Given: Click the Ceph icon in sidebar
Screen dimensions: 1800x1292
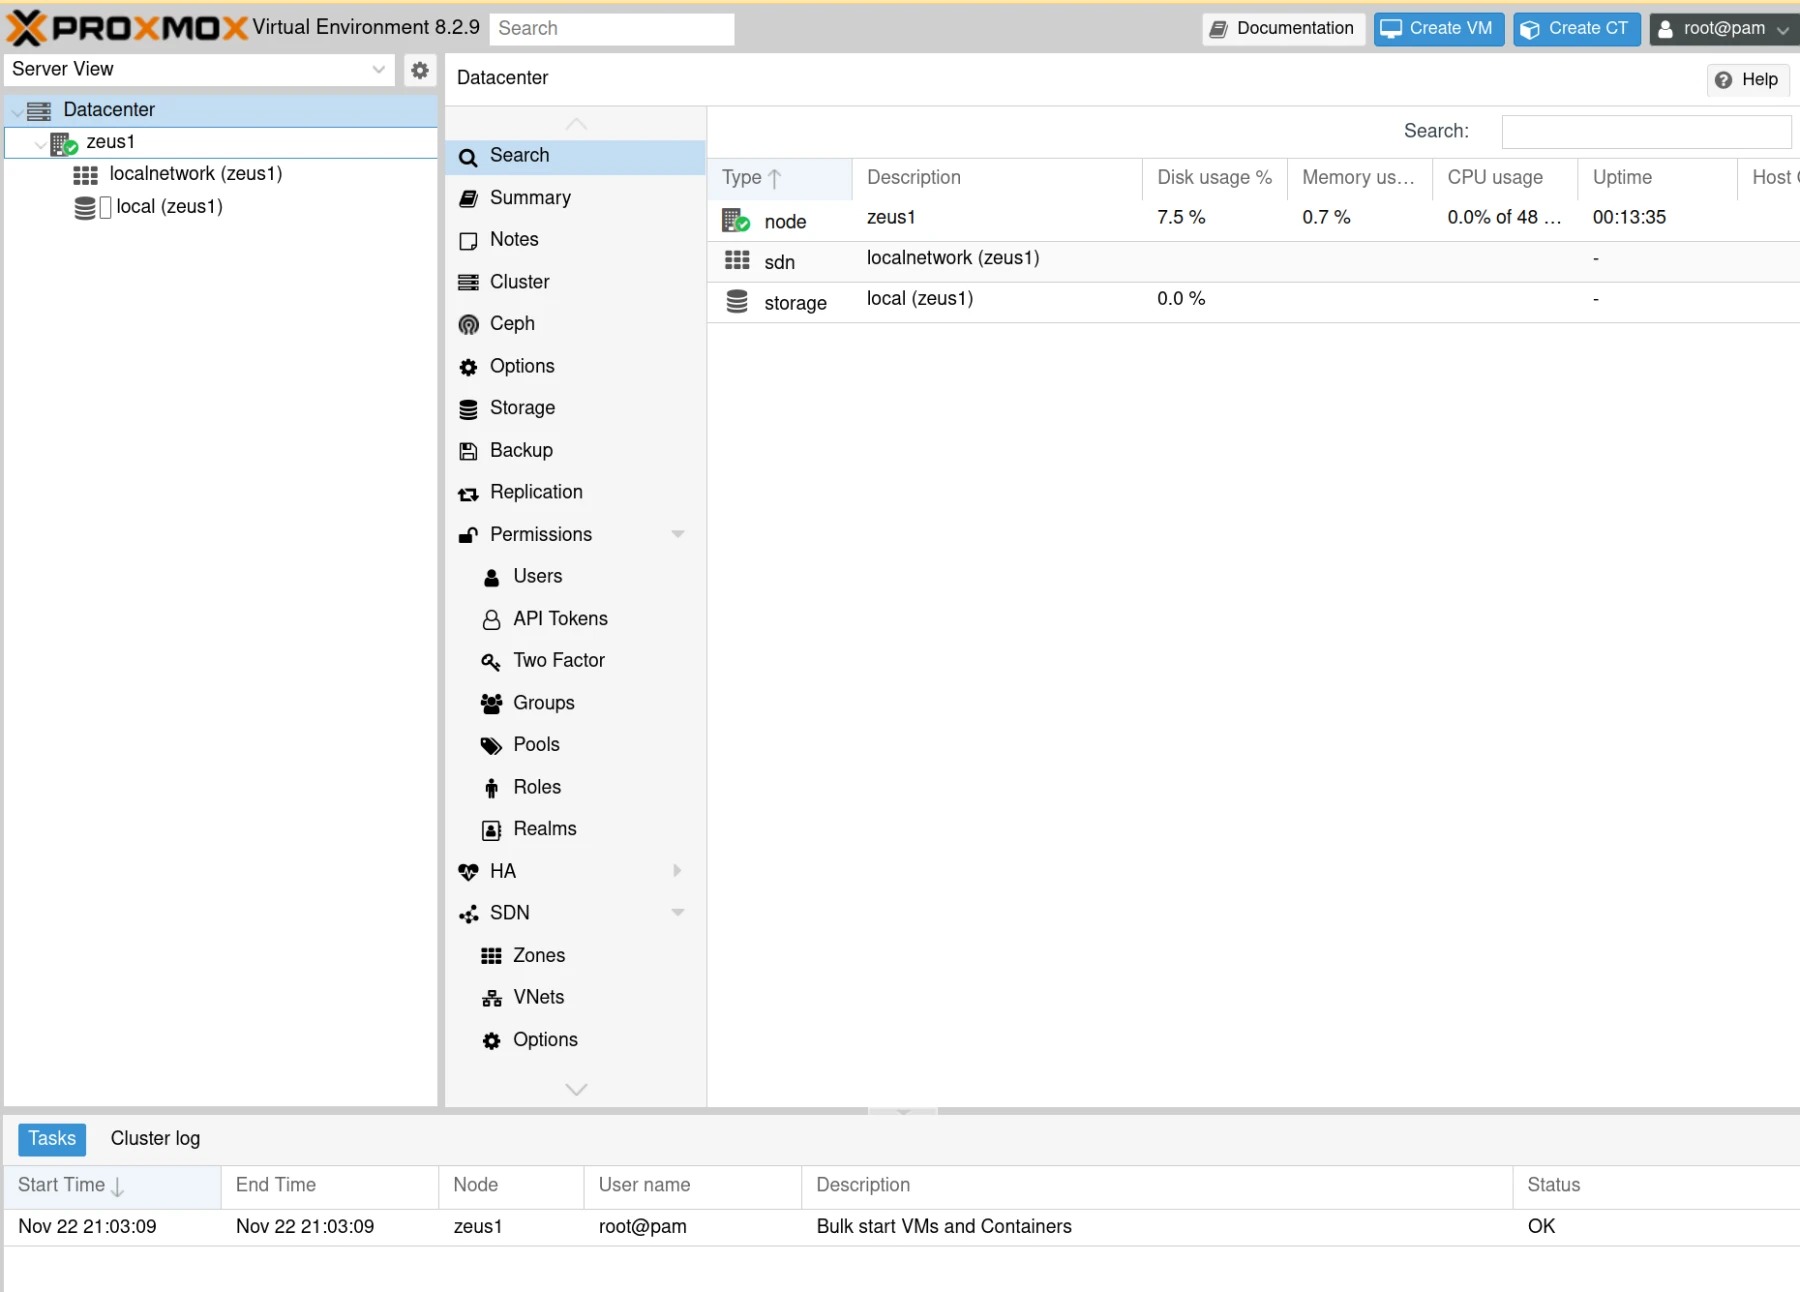Looking at the screenshot, I should pyautogui.click(x=468, y=324).
